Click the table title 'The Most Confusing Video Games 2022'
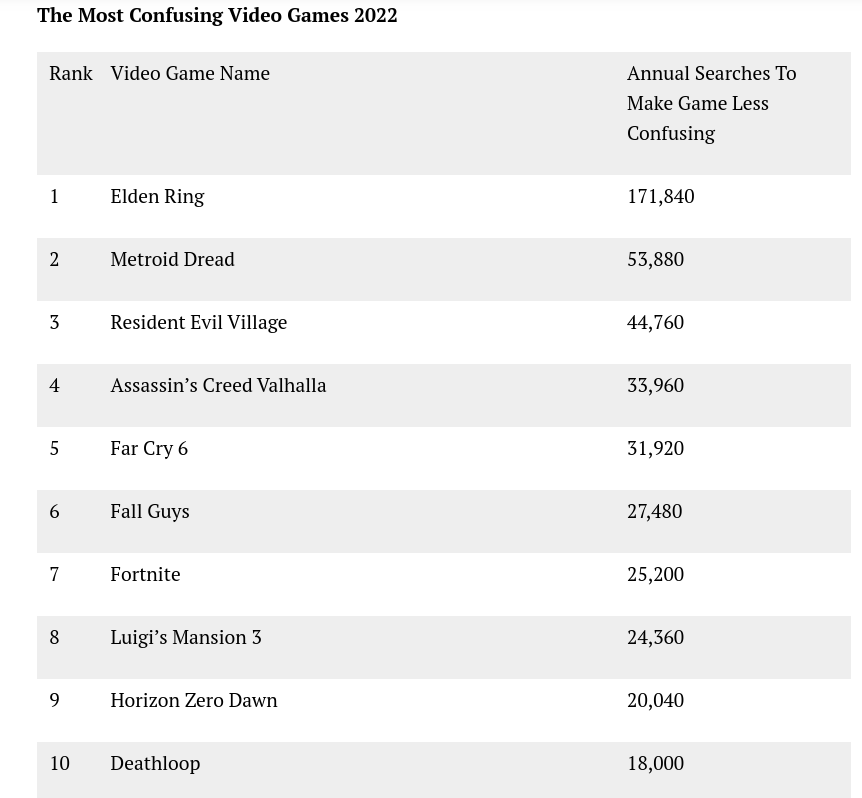Screen dimensions: 862x798 pos(217,15)
